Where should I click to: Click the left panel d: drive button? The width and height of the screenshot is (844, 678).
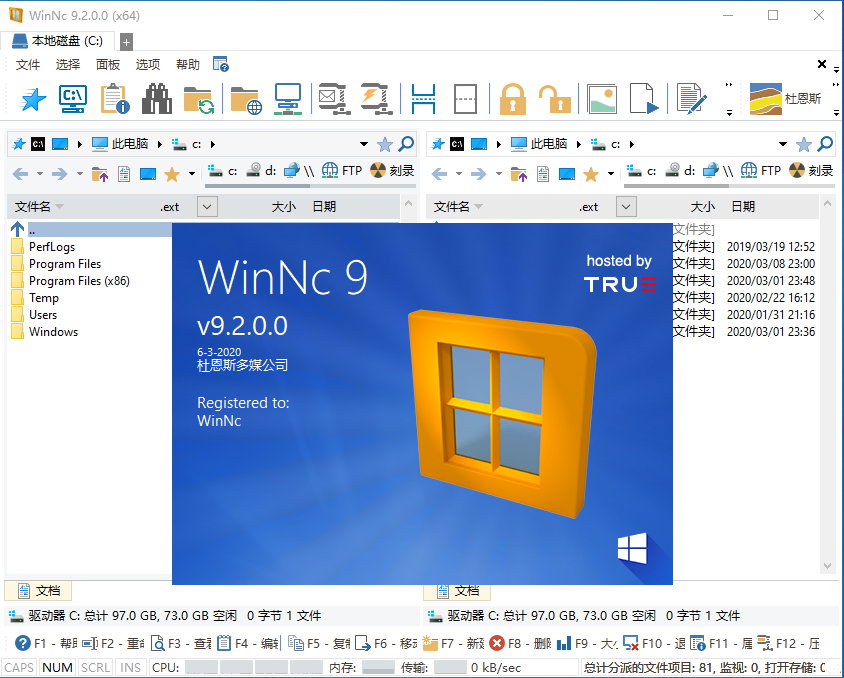point(261,171)
